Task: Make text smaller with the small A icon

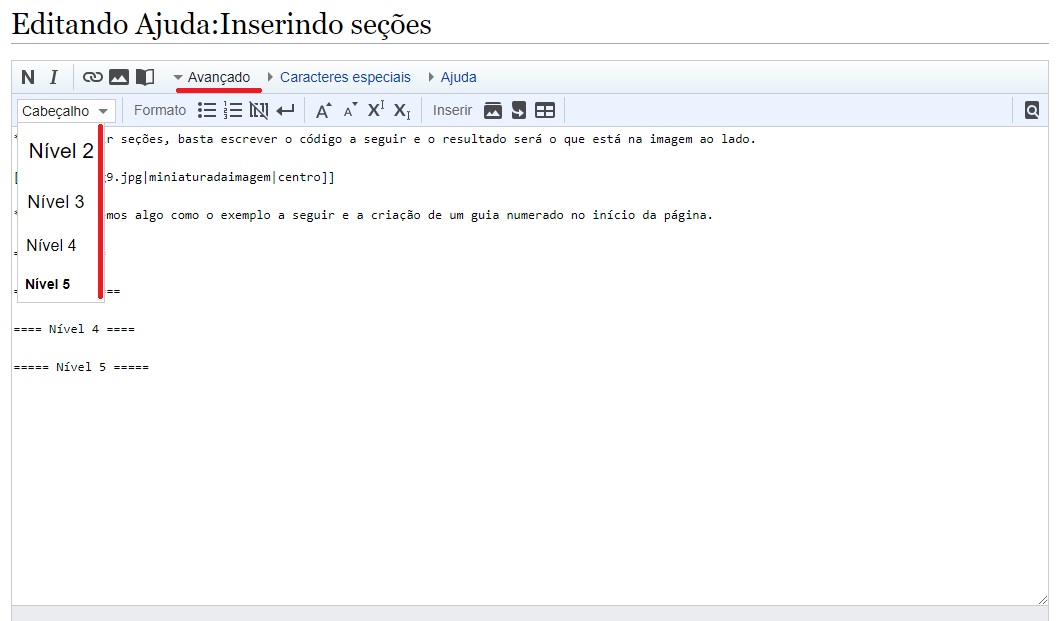Action: 350,110
